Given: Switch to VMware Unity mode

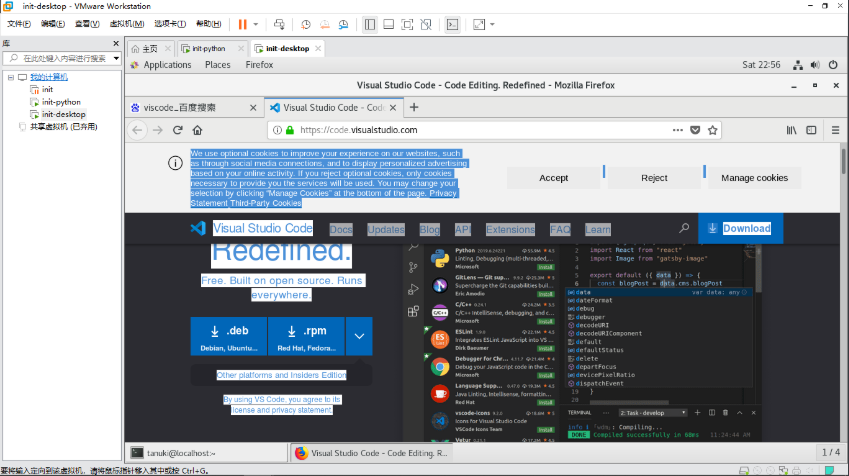Looking at the screenshot, I should (426, 24).
